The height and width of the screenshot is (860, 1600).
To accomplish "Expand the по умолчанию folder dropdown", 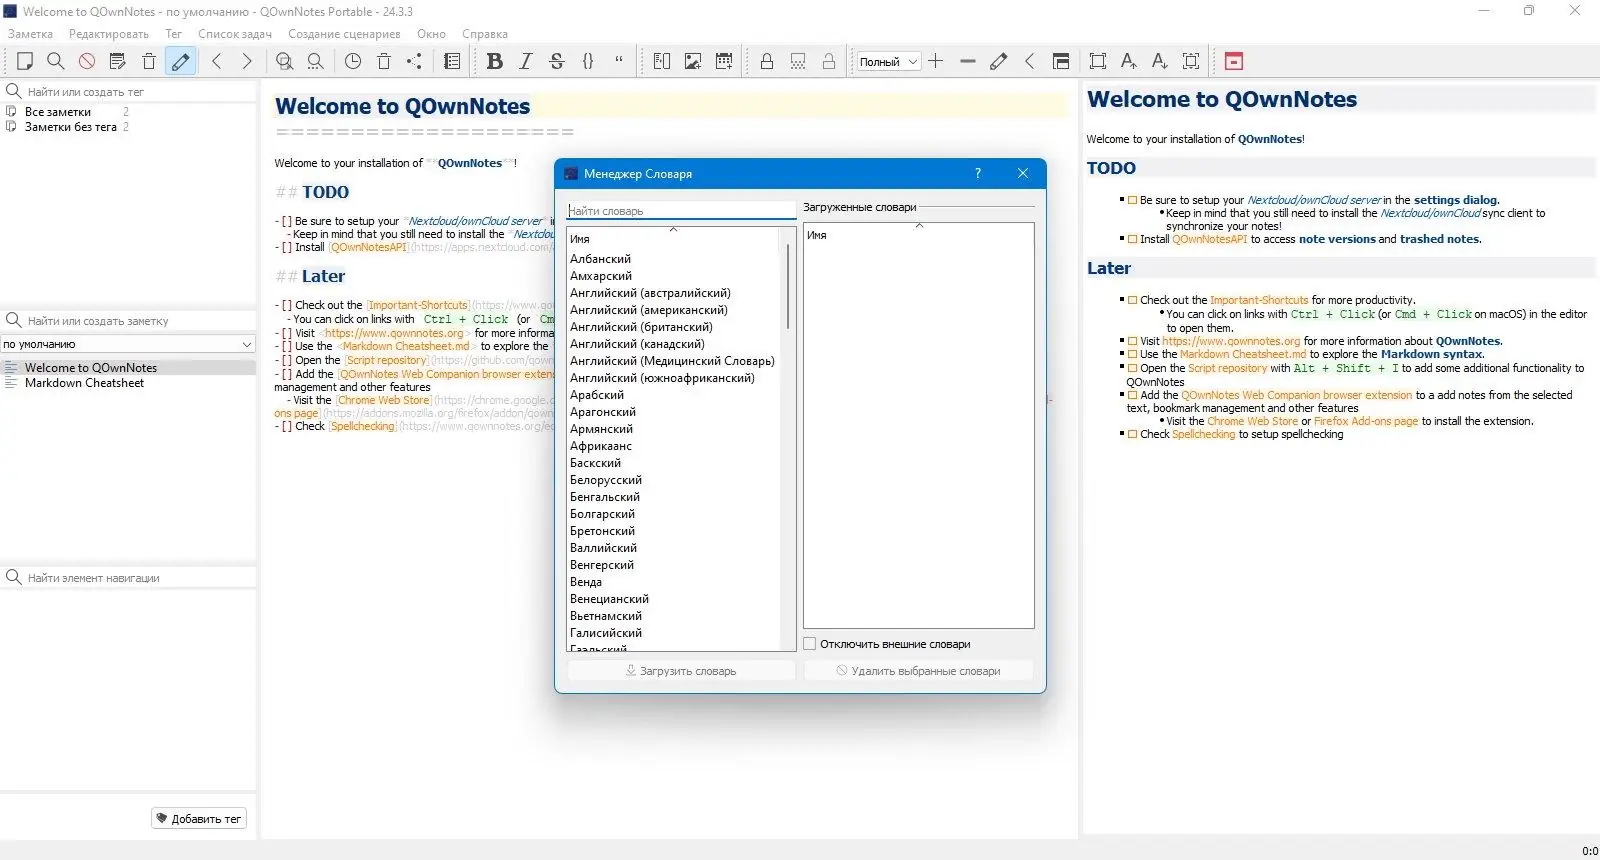I will pyautogui.click(x=128, y=344).
